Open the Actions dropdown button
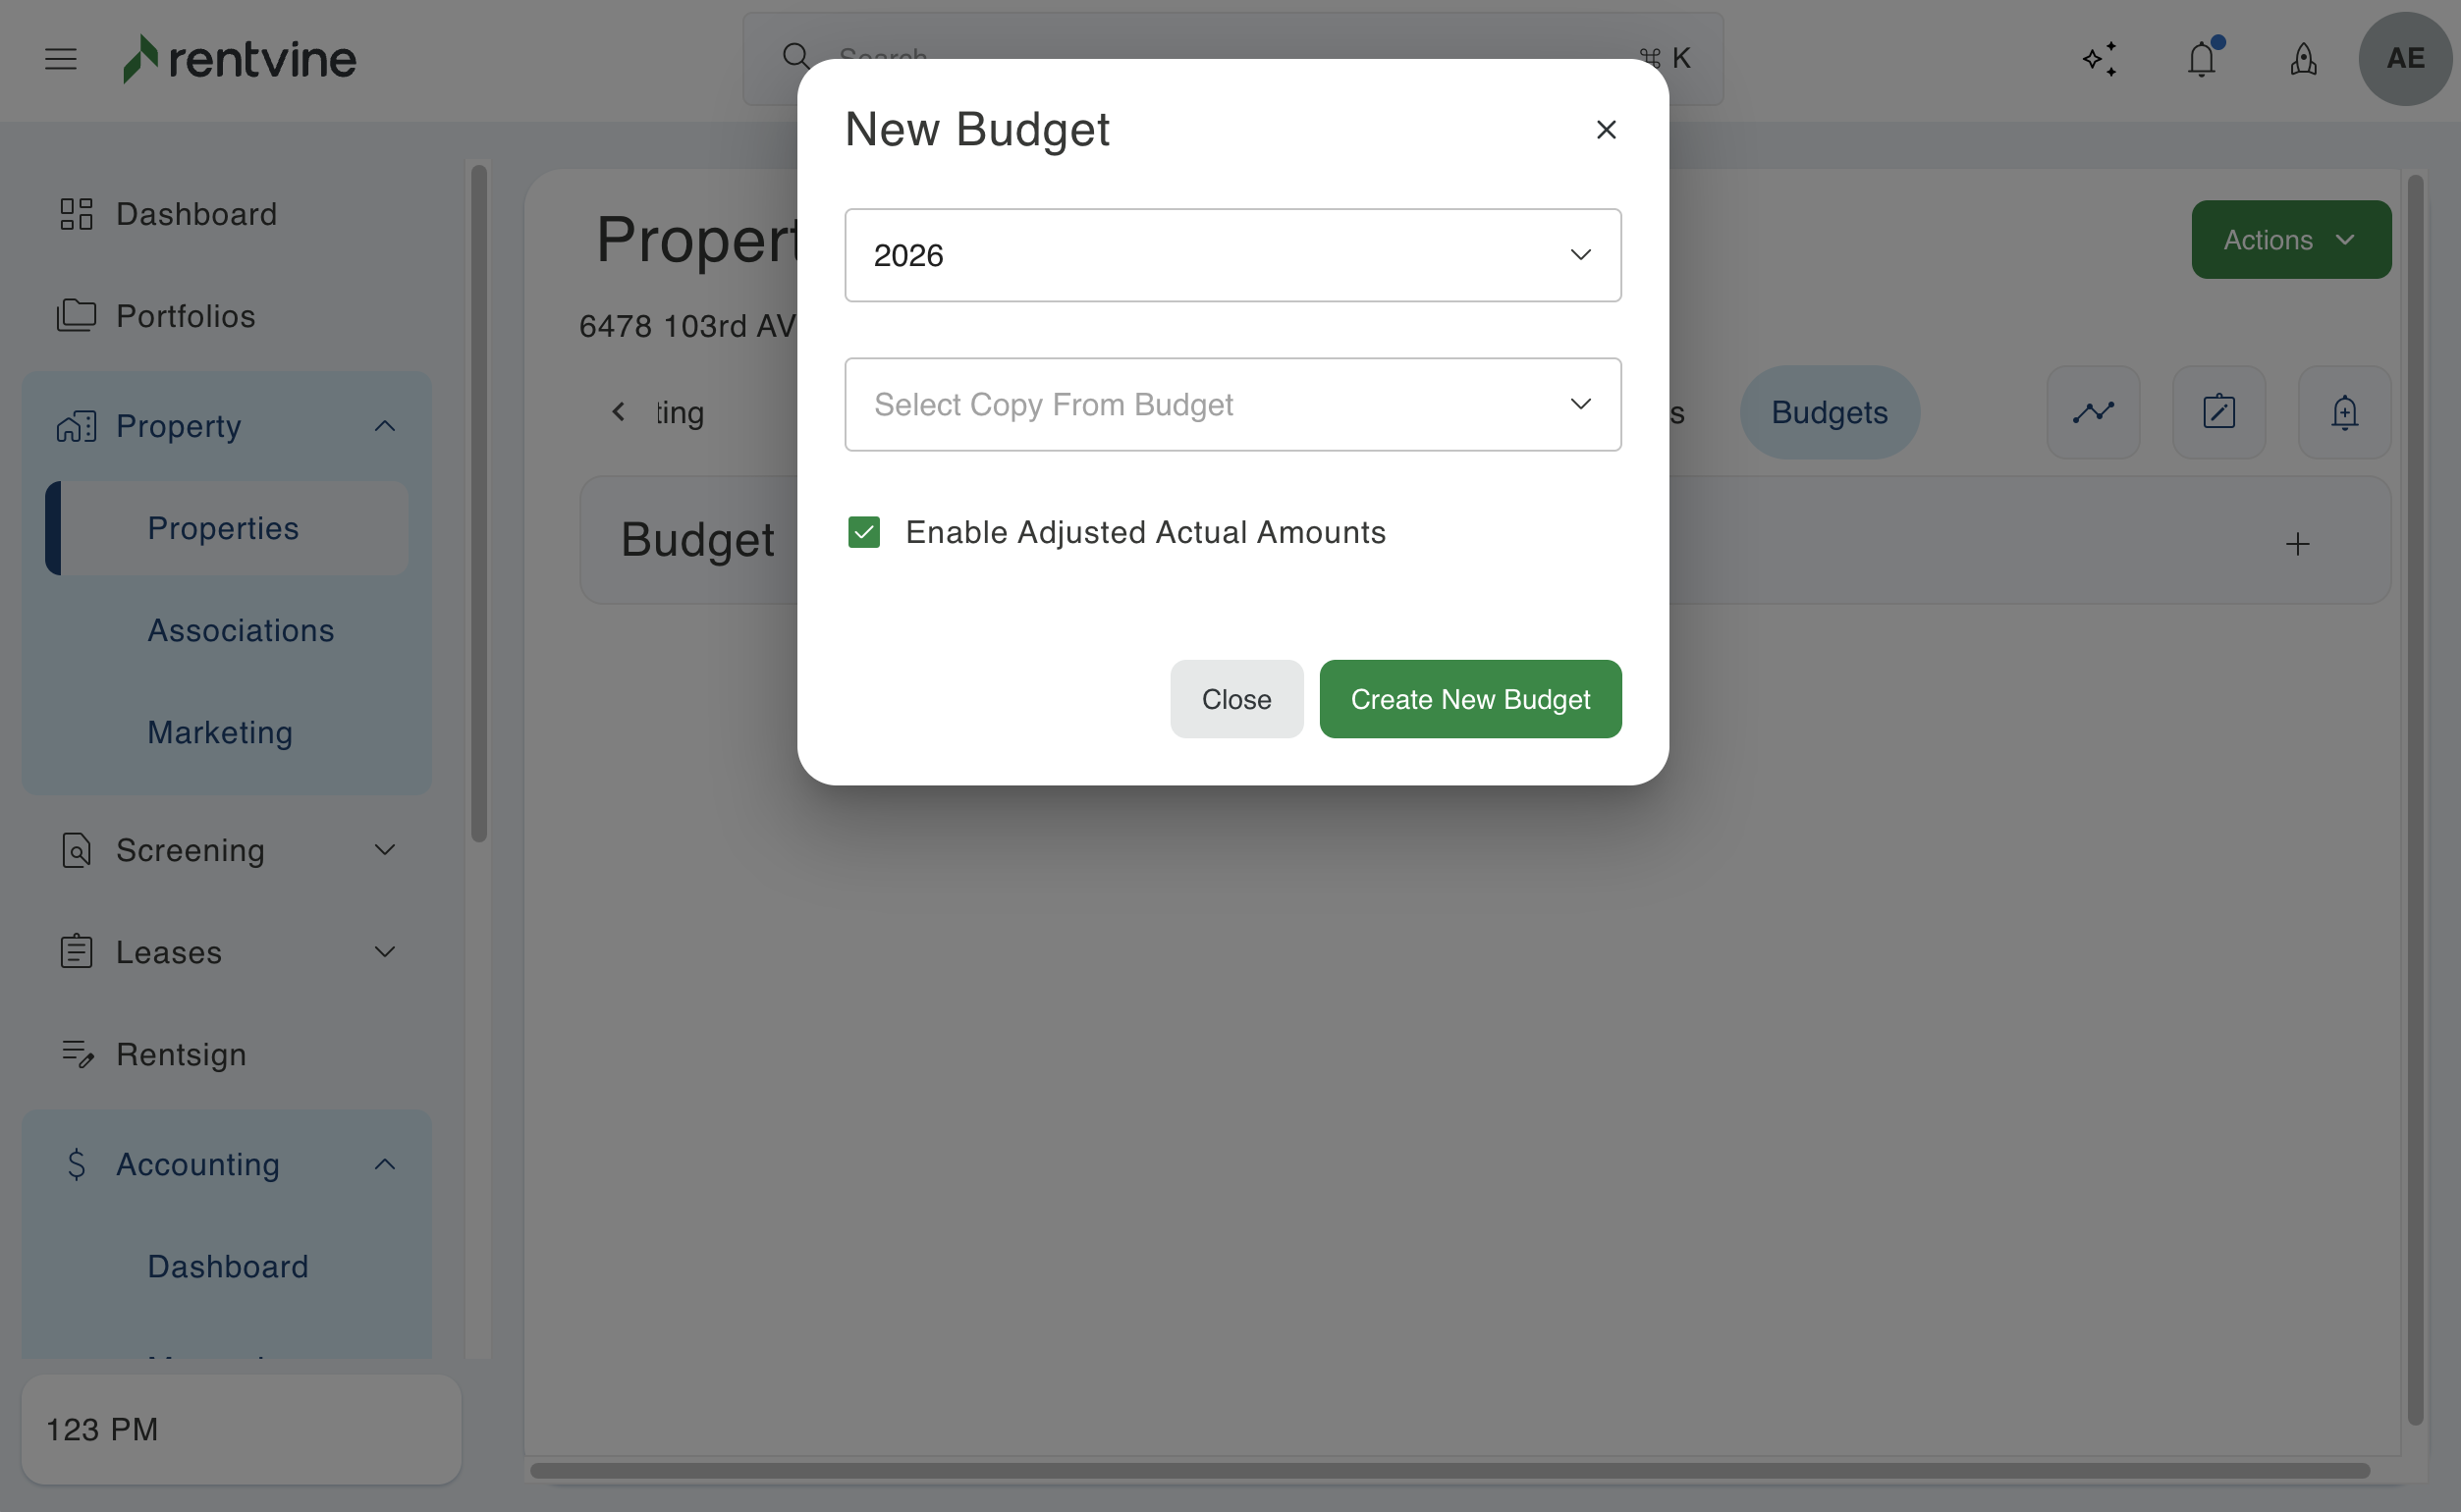Screen dimensions: 2461x1512 point(2290,240)
